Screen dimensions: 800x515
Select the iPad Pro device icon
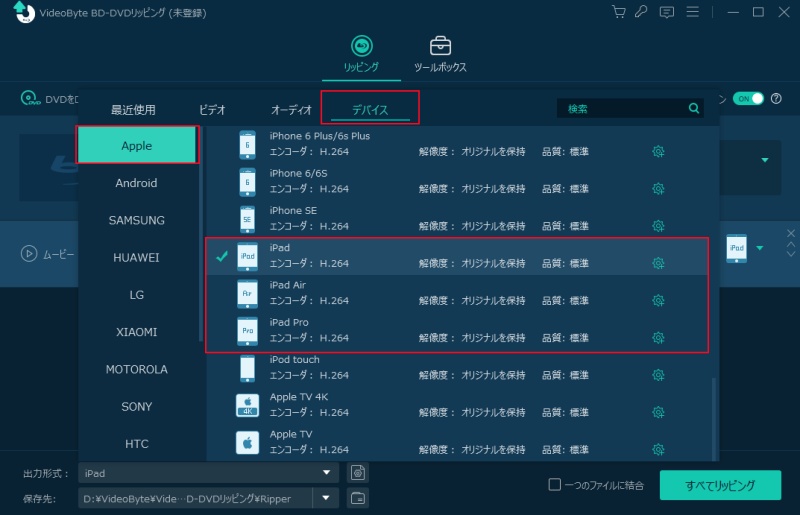(247, 331)
